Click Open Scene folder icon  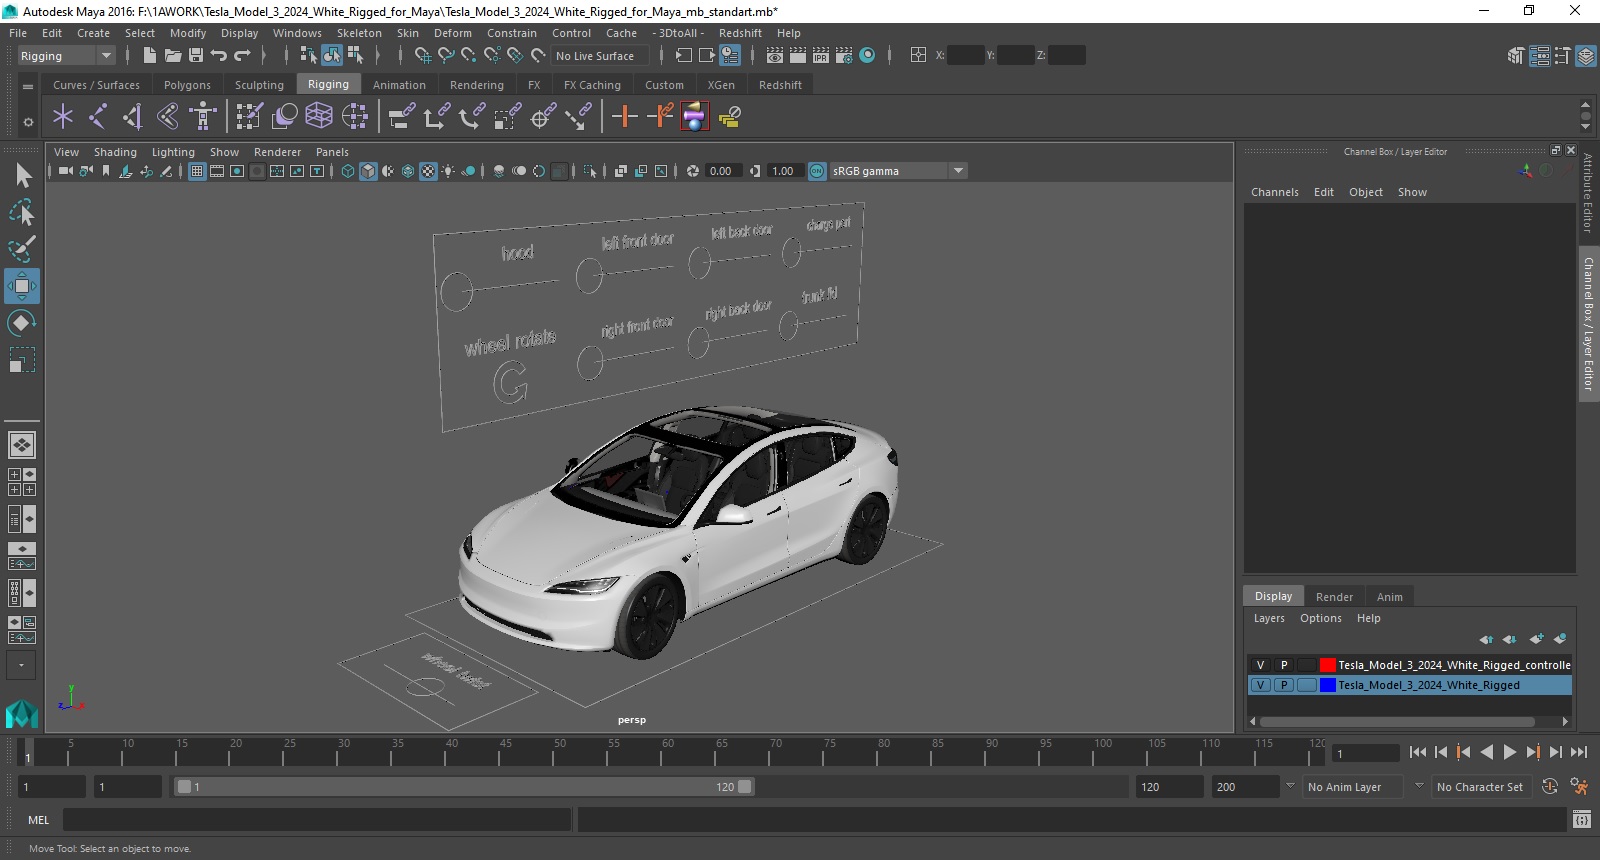[173, 56]
